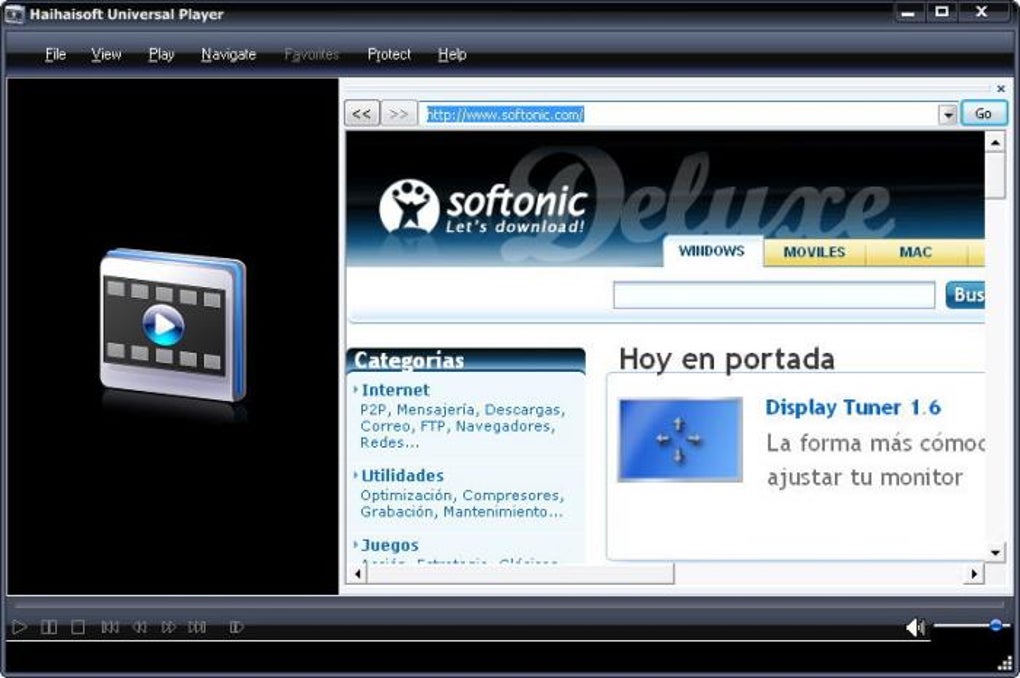Screen dimensions: 1020x678
Task: Open the Internet category link
Action: click(396, 390)
